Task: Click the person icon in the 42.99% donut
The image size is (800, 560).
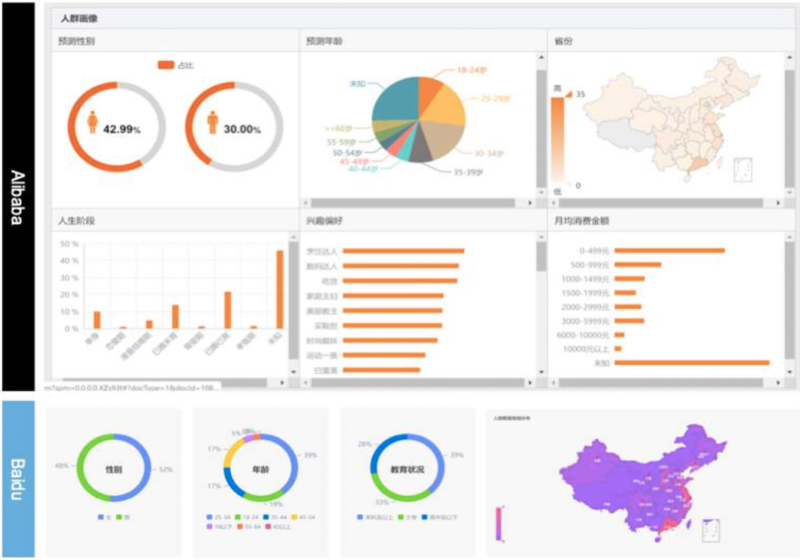Action: pyautogui.click(x=93, y=122)
